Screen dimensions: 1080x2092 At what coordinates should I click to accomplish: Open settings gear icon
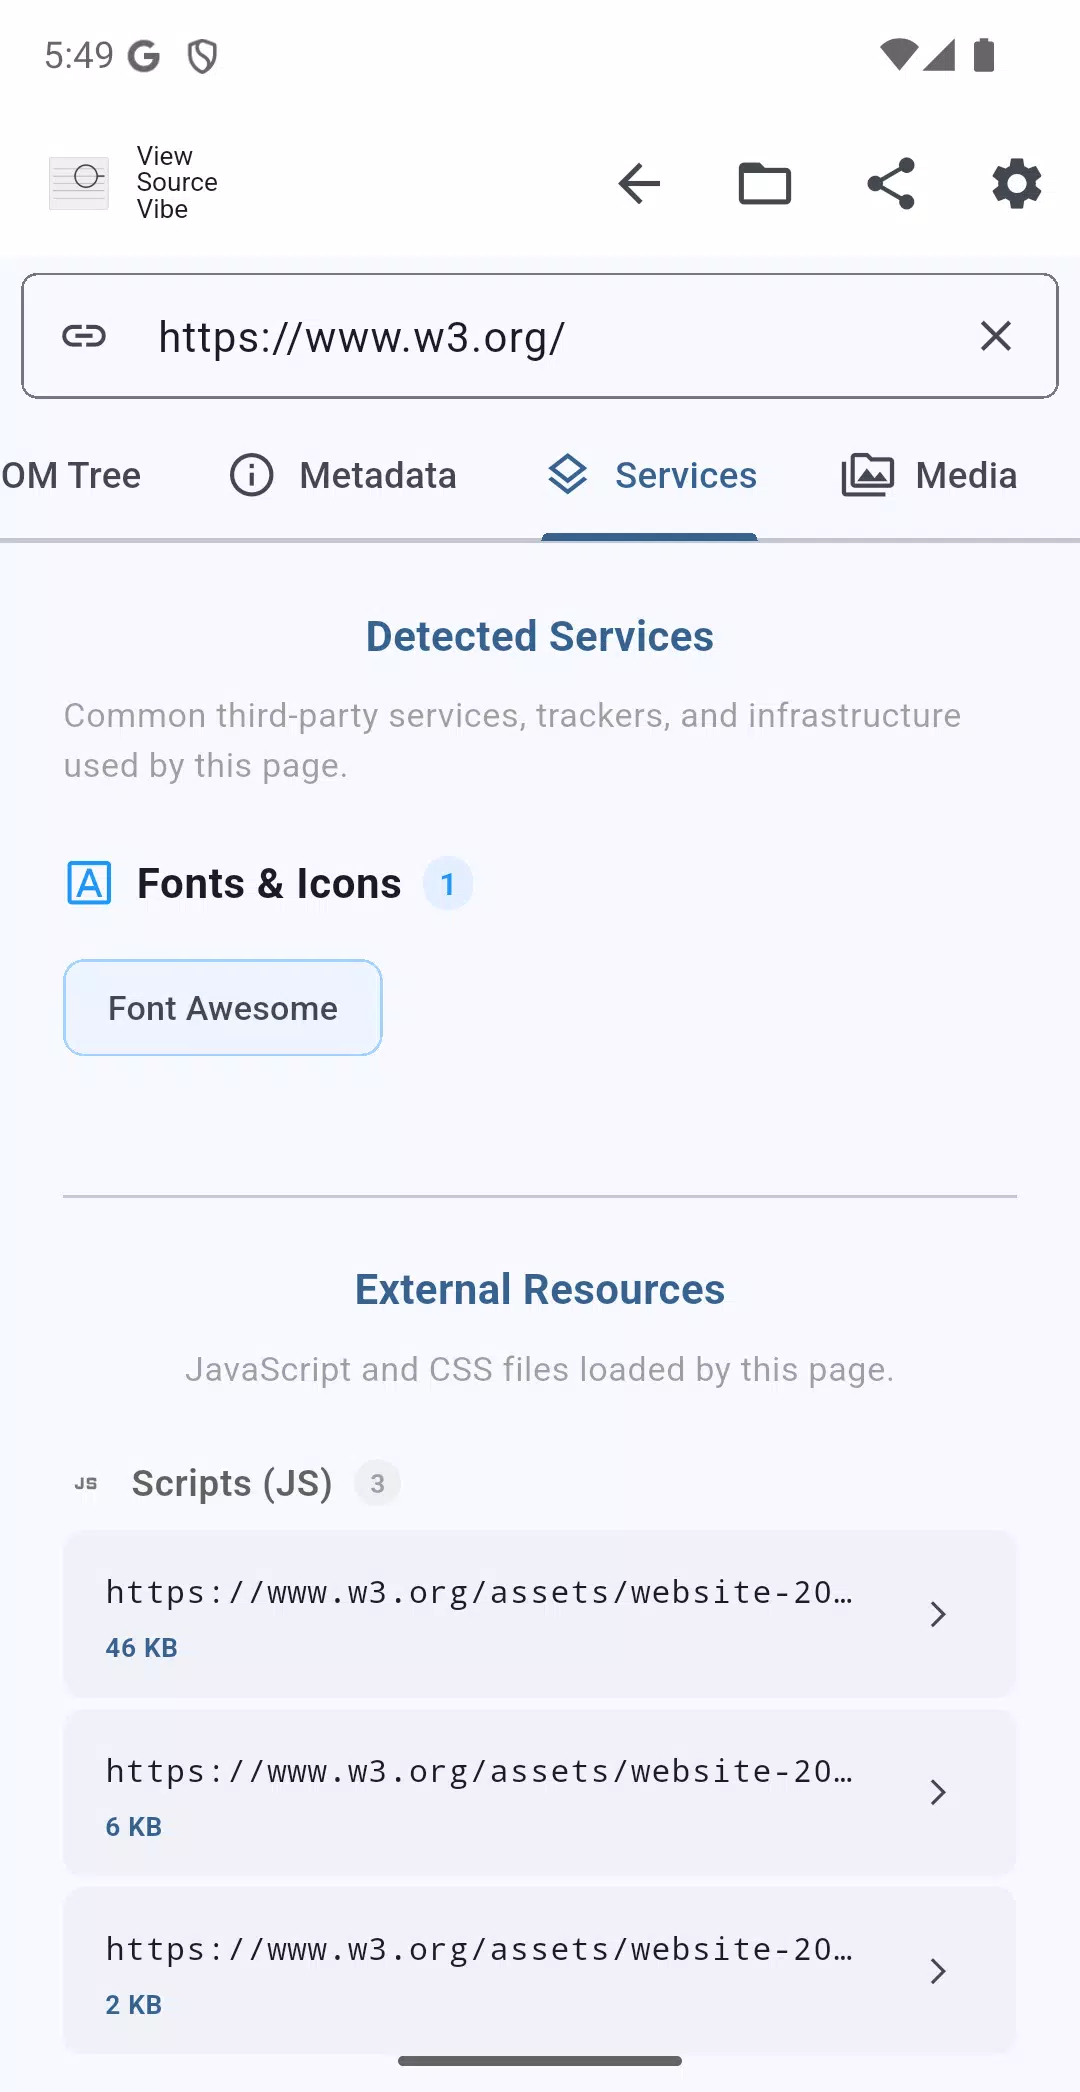1017,184
